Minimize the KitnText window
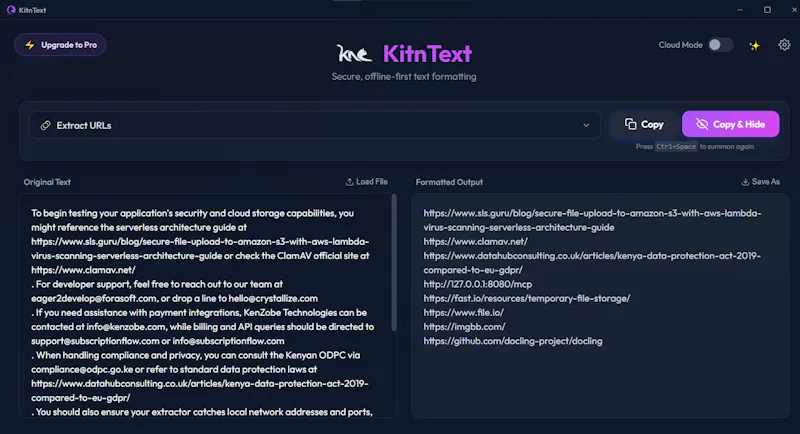The height and width of the screenshot is (434, 800). pos(740,10)
